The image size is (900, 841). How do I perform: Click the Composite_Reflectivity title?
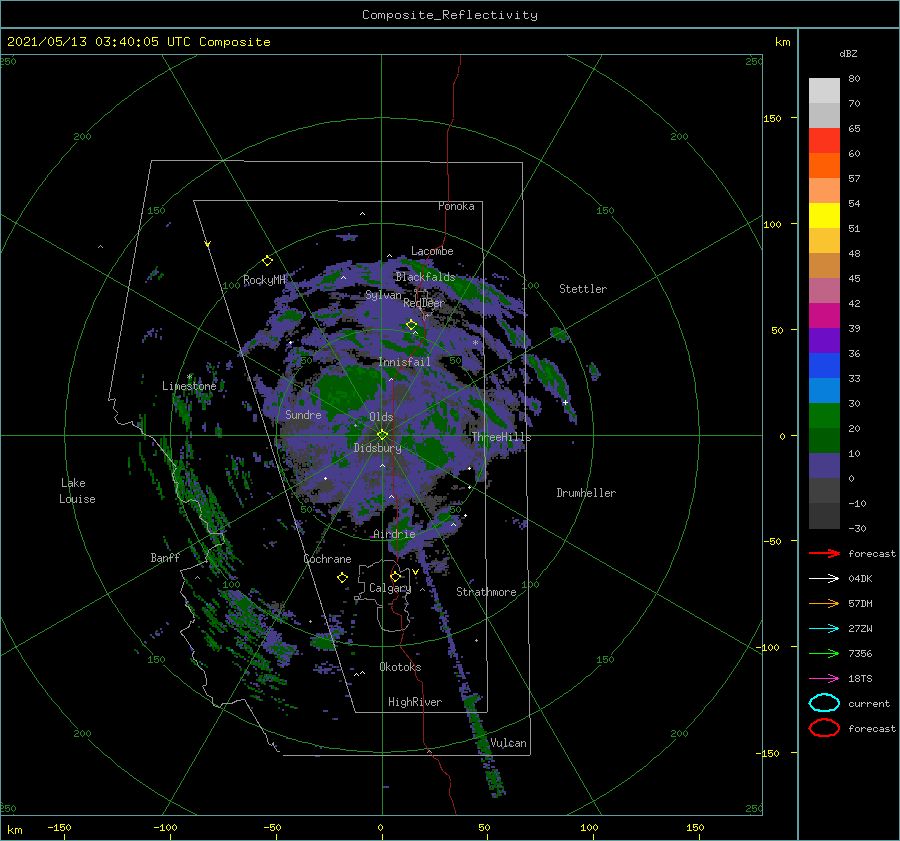[450, 15]
